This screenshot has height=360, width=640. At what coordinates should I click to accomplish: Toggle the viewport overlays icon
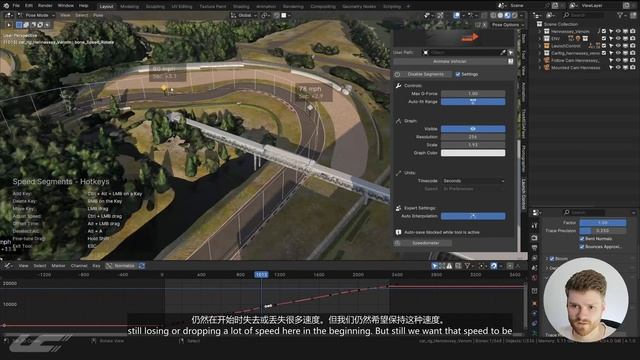click(456, 15)
